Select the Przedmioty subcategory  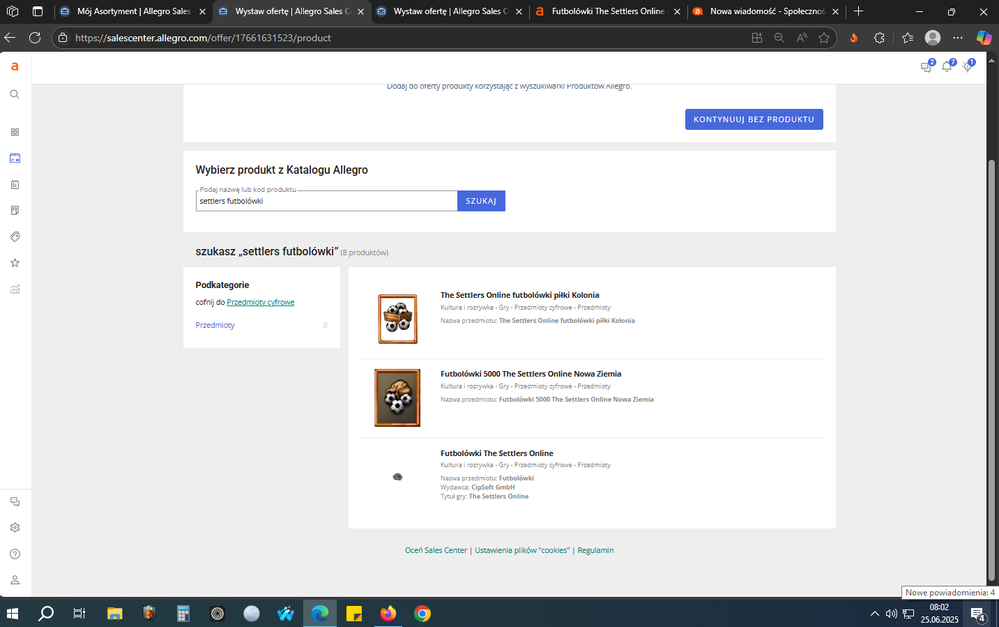[215, 325]
